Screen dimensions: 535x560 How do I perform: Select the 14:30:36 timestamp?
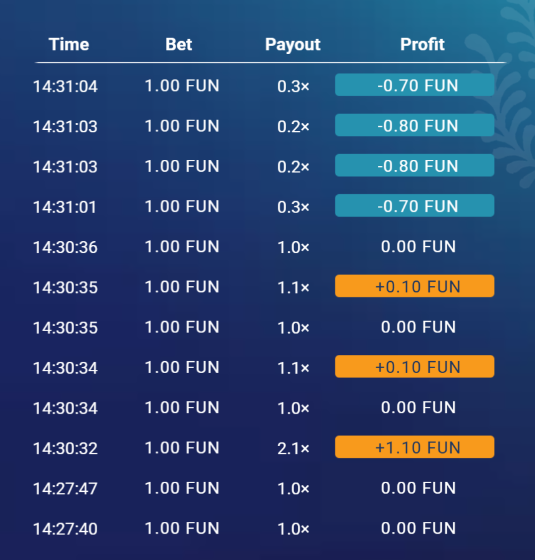tap(65, 248)
